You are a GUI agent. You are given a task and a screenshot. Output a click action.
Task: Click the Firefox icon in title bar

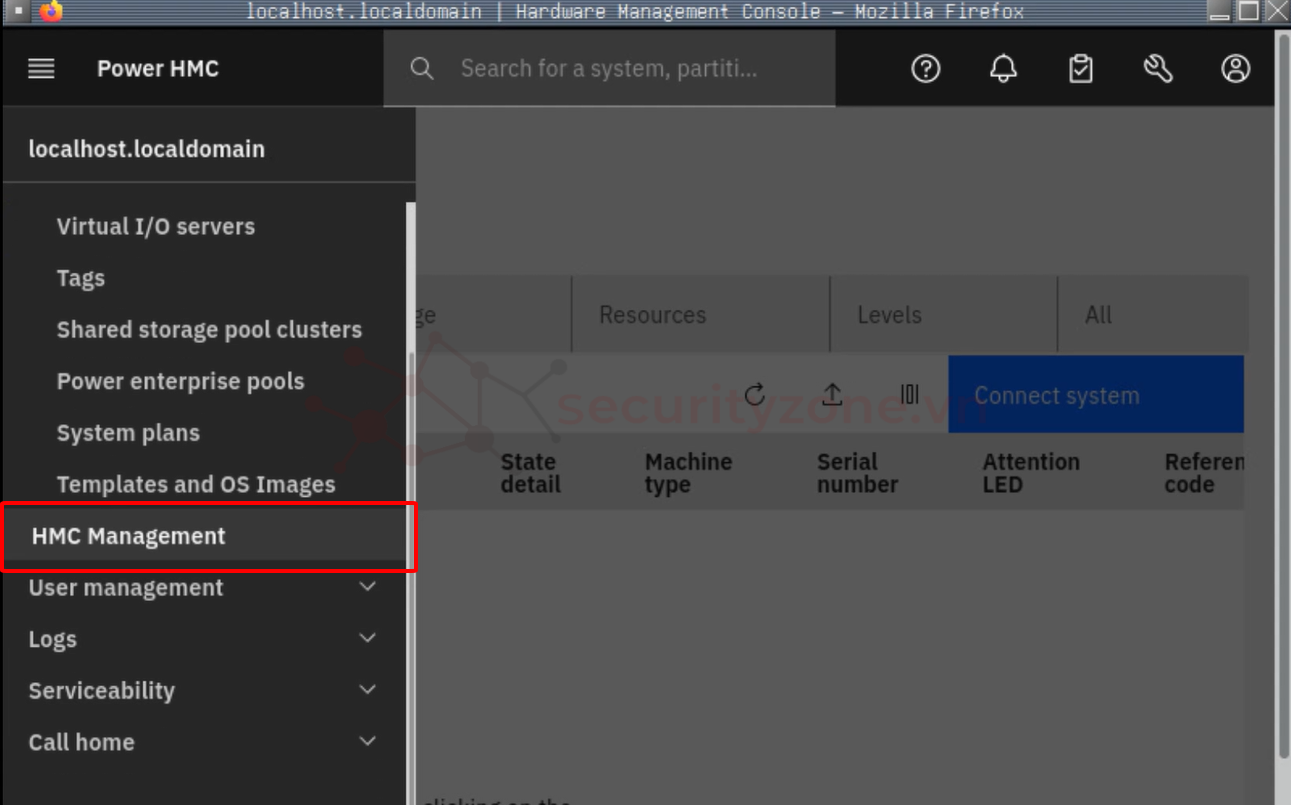(51, 12)
